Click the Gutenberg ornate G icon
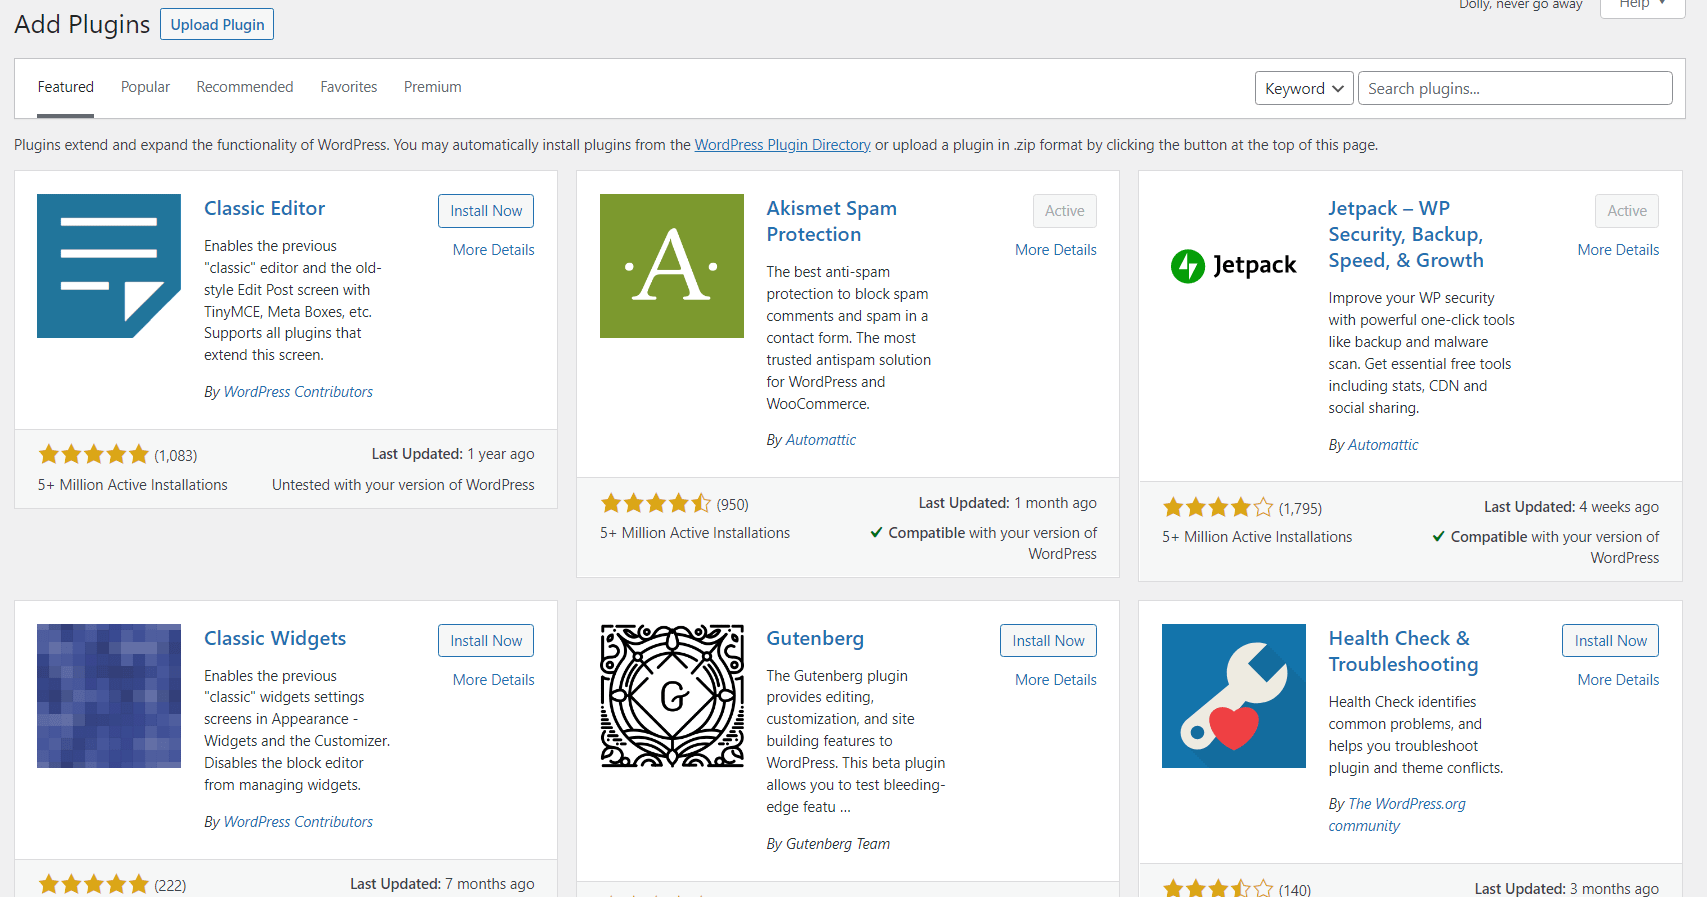This screenshot has height=897, width=1707. pos(672,696)
